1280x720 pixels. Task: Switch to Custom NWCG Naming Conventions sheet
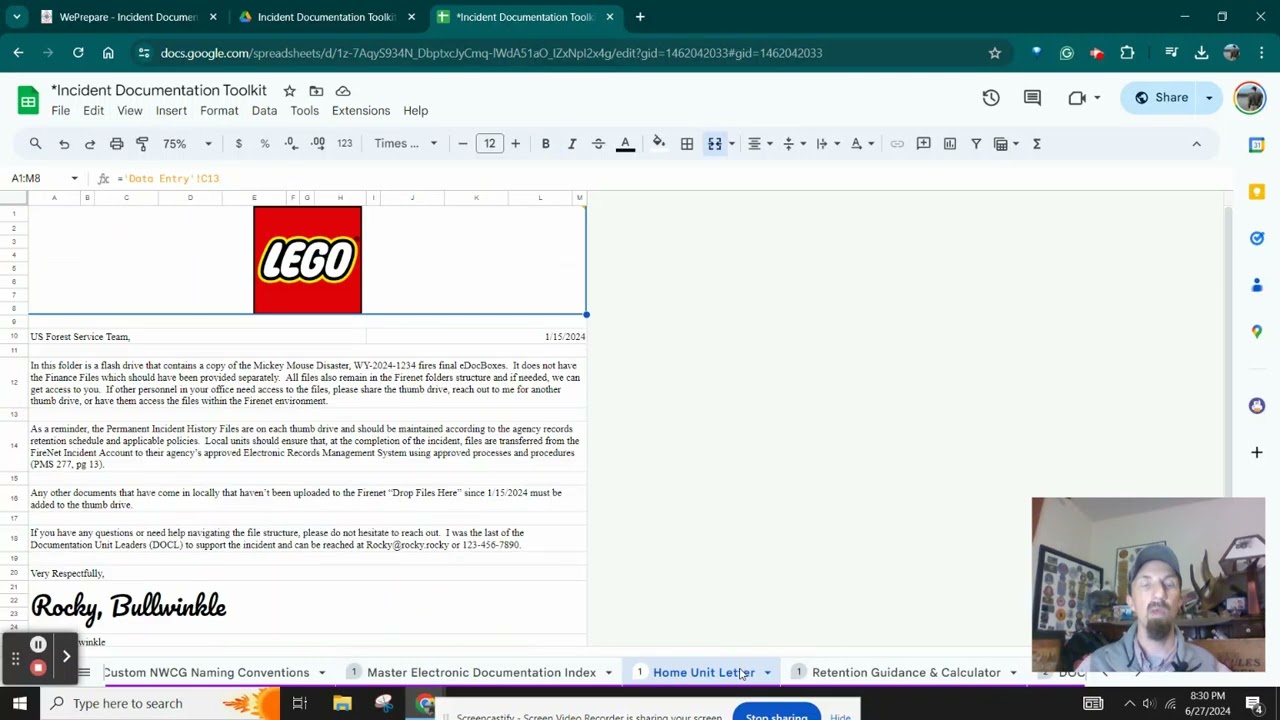click(206, 673)
